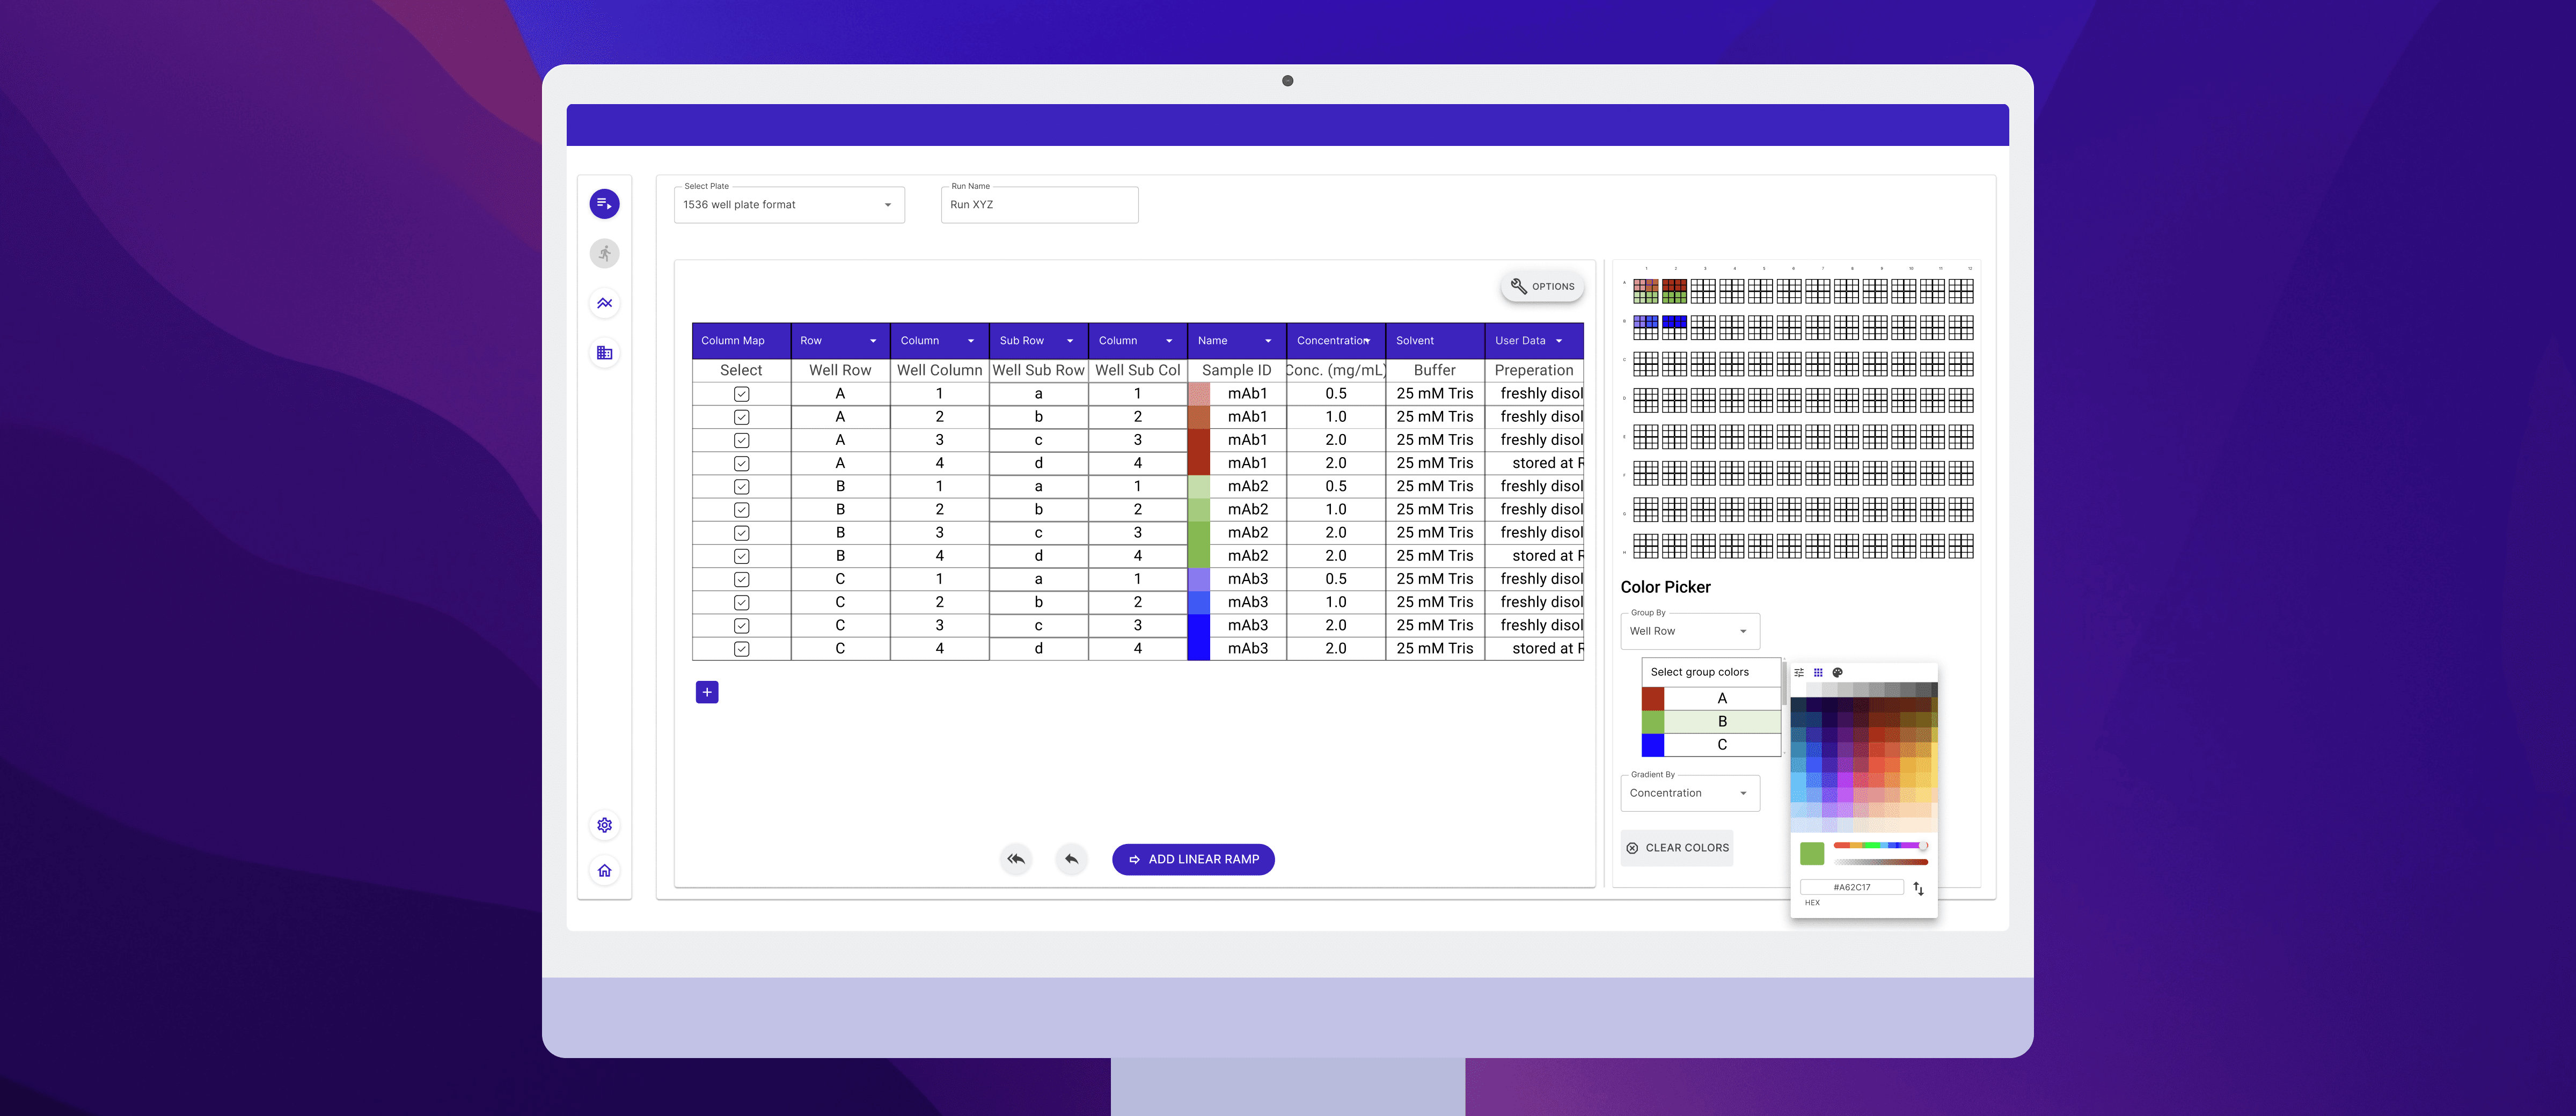Swap color format using arrows icon
The width and height of the screenshot is (2576, 1116).
point(1918,888)
